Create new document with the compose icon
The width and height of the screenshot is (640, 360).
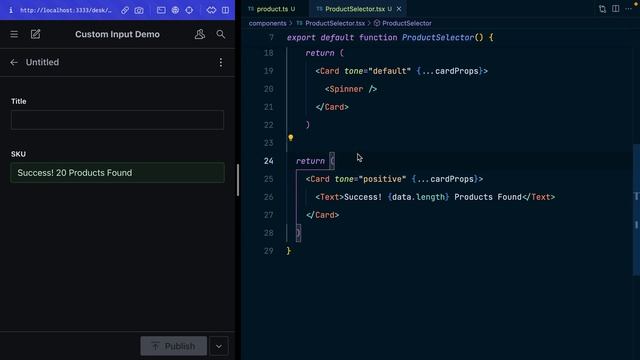click(x=36, y=34)
